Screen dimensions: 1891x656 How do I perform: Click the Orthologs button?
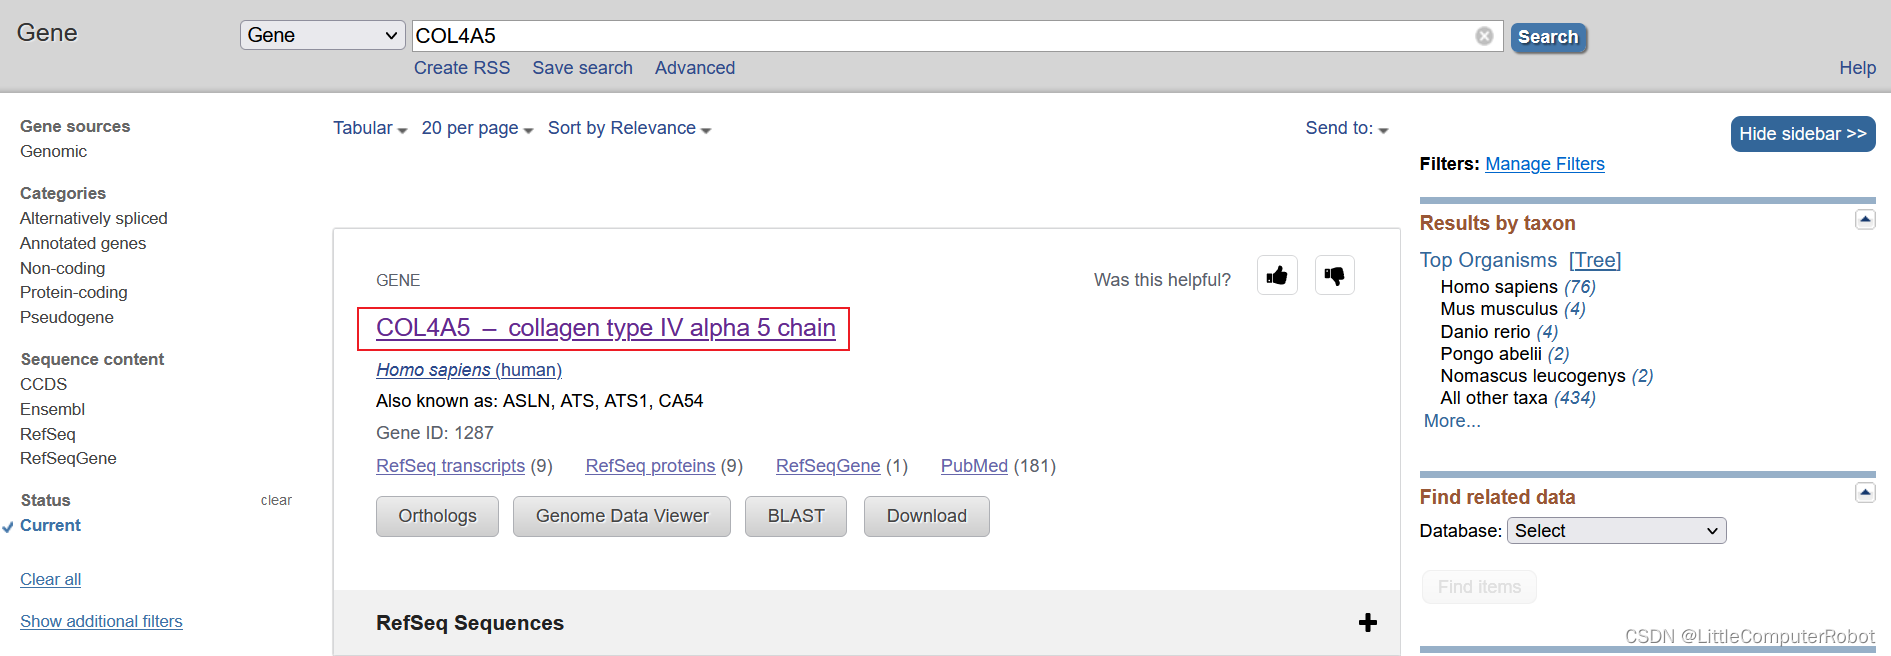pos(437,516)
